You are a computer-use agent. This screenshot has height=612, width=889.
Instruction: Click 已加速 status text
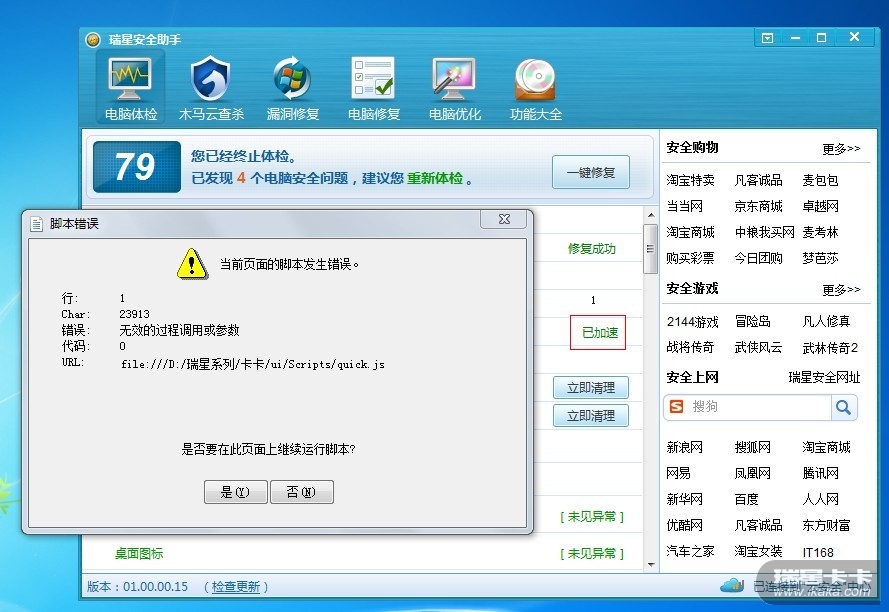point(600,333)
